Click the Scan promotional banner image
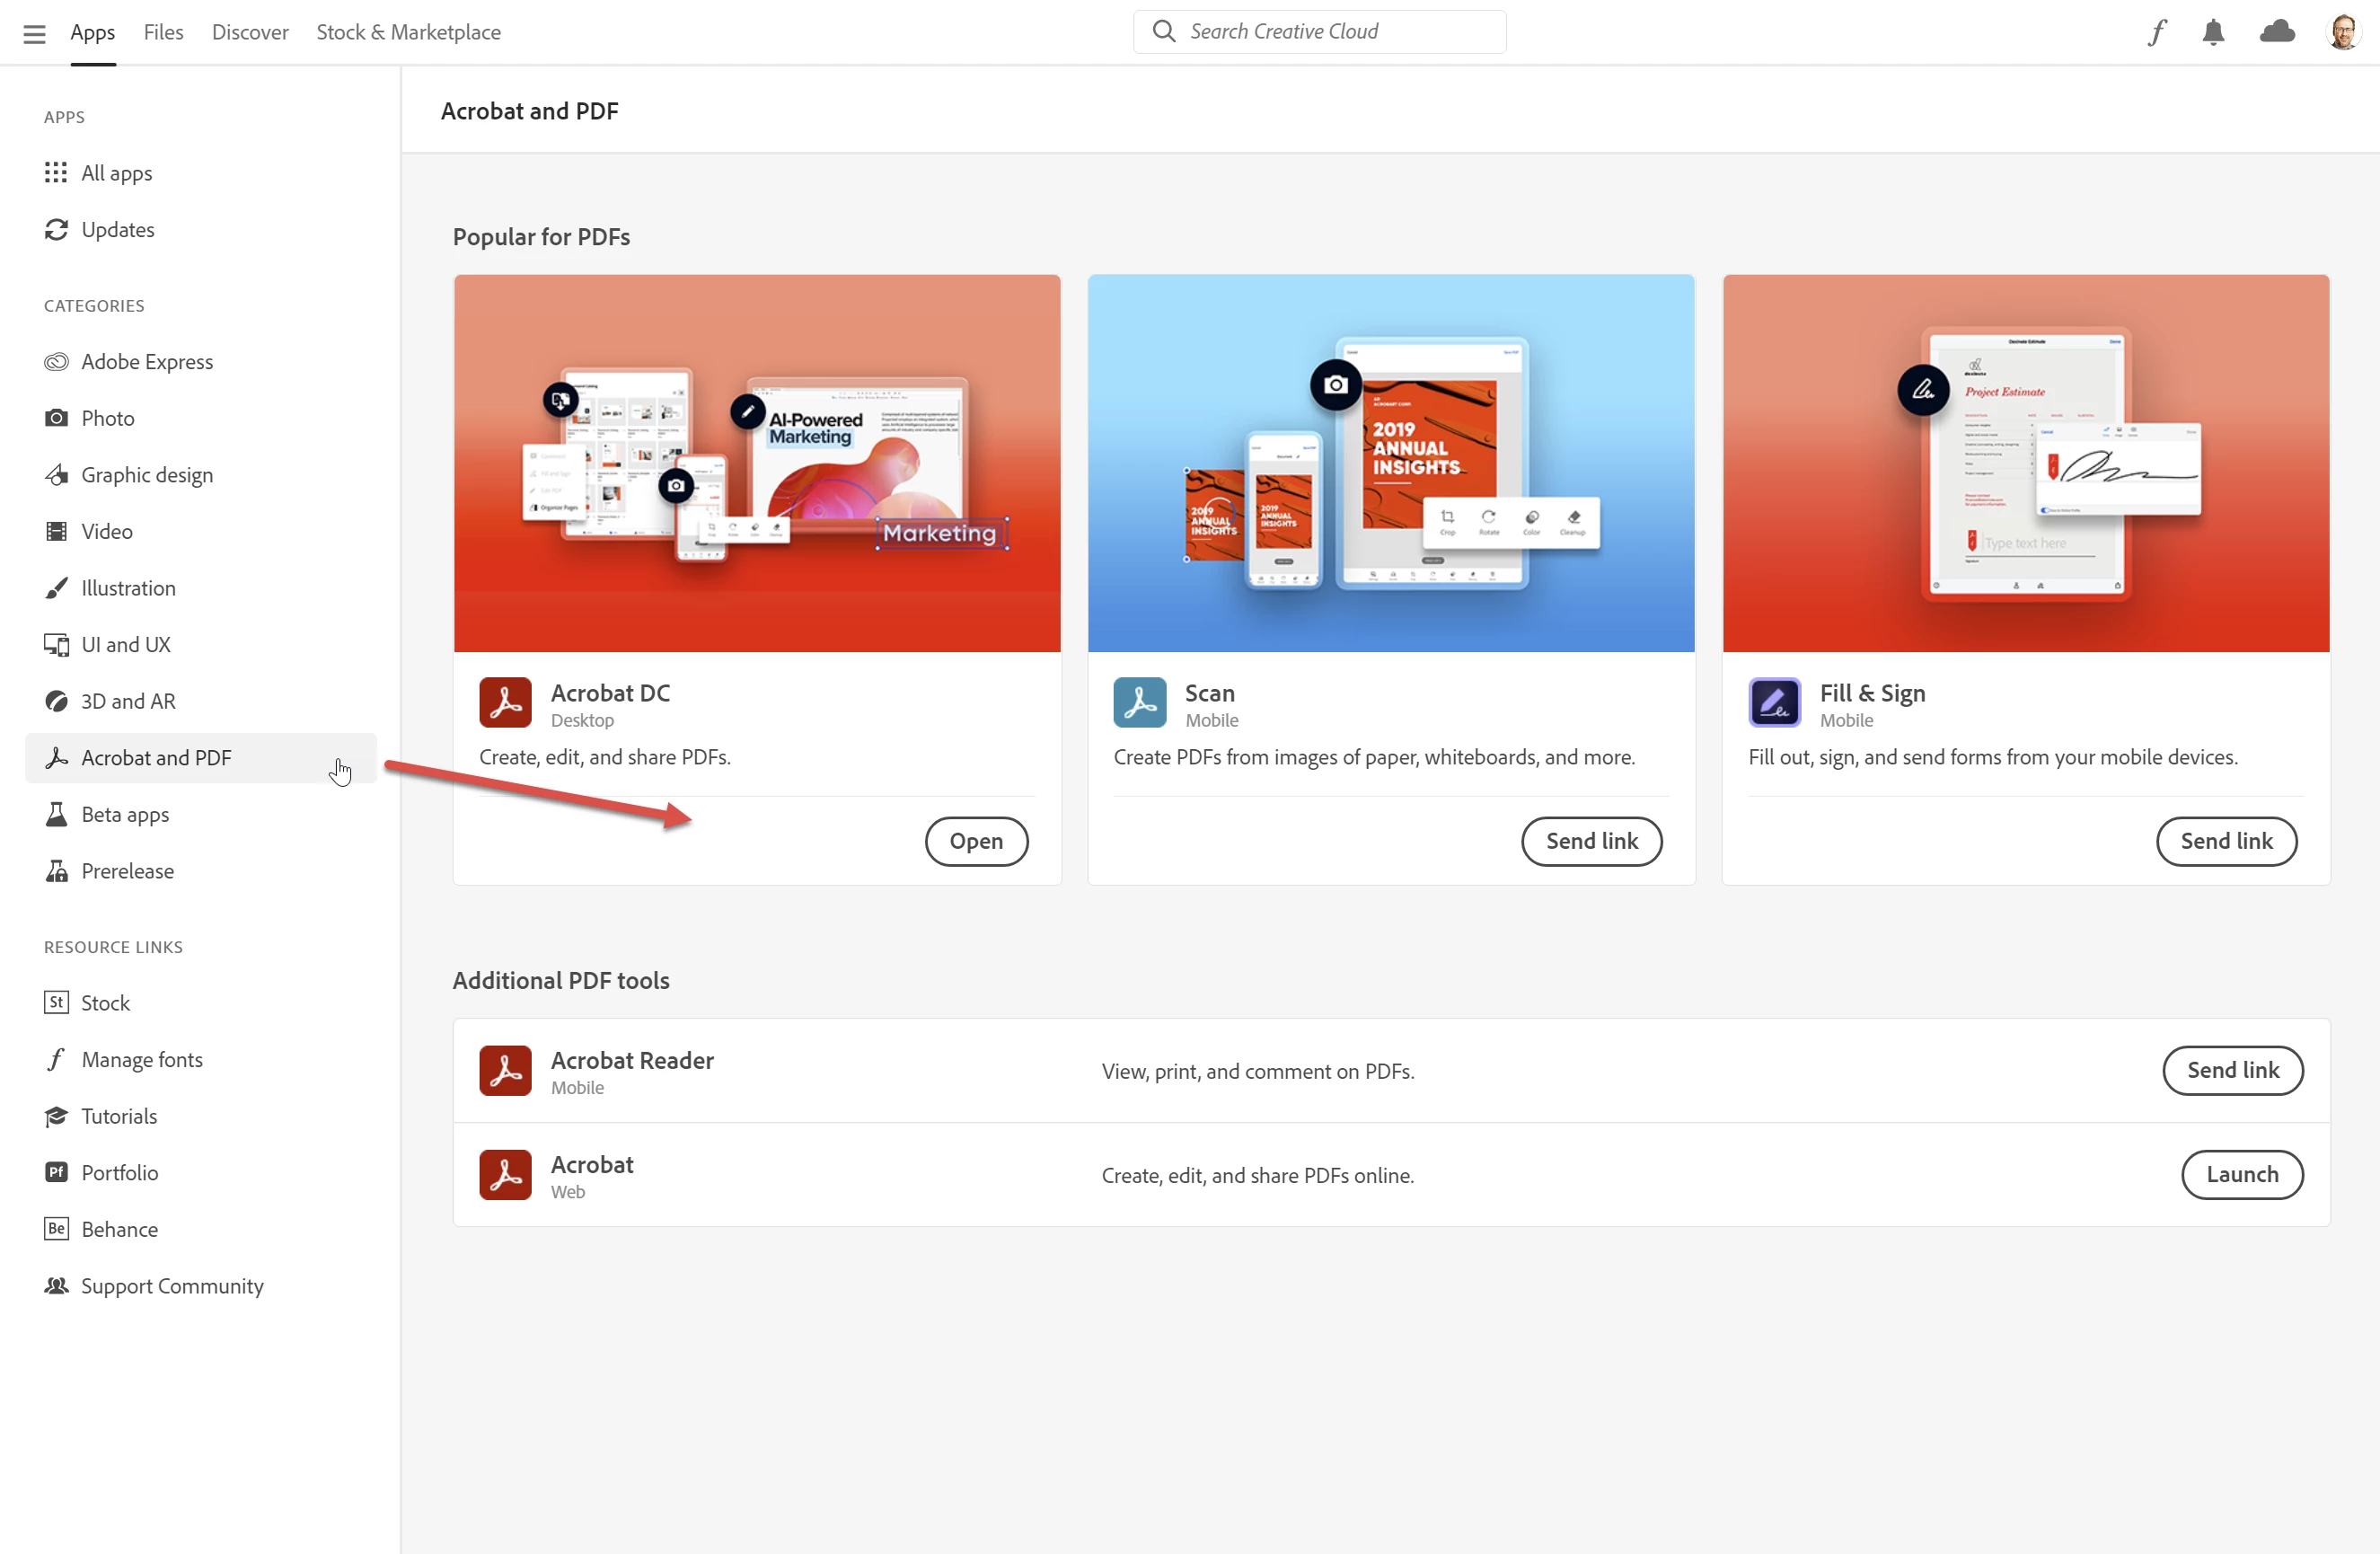The image size is (2380, 1554). 1391,463
